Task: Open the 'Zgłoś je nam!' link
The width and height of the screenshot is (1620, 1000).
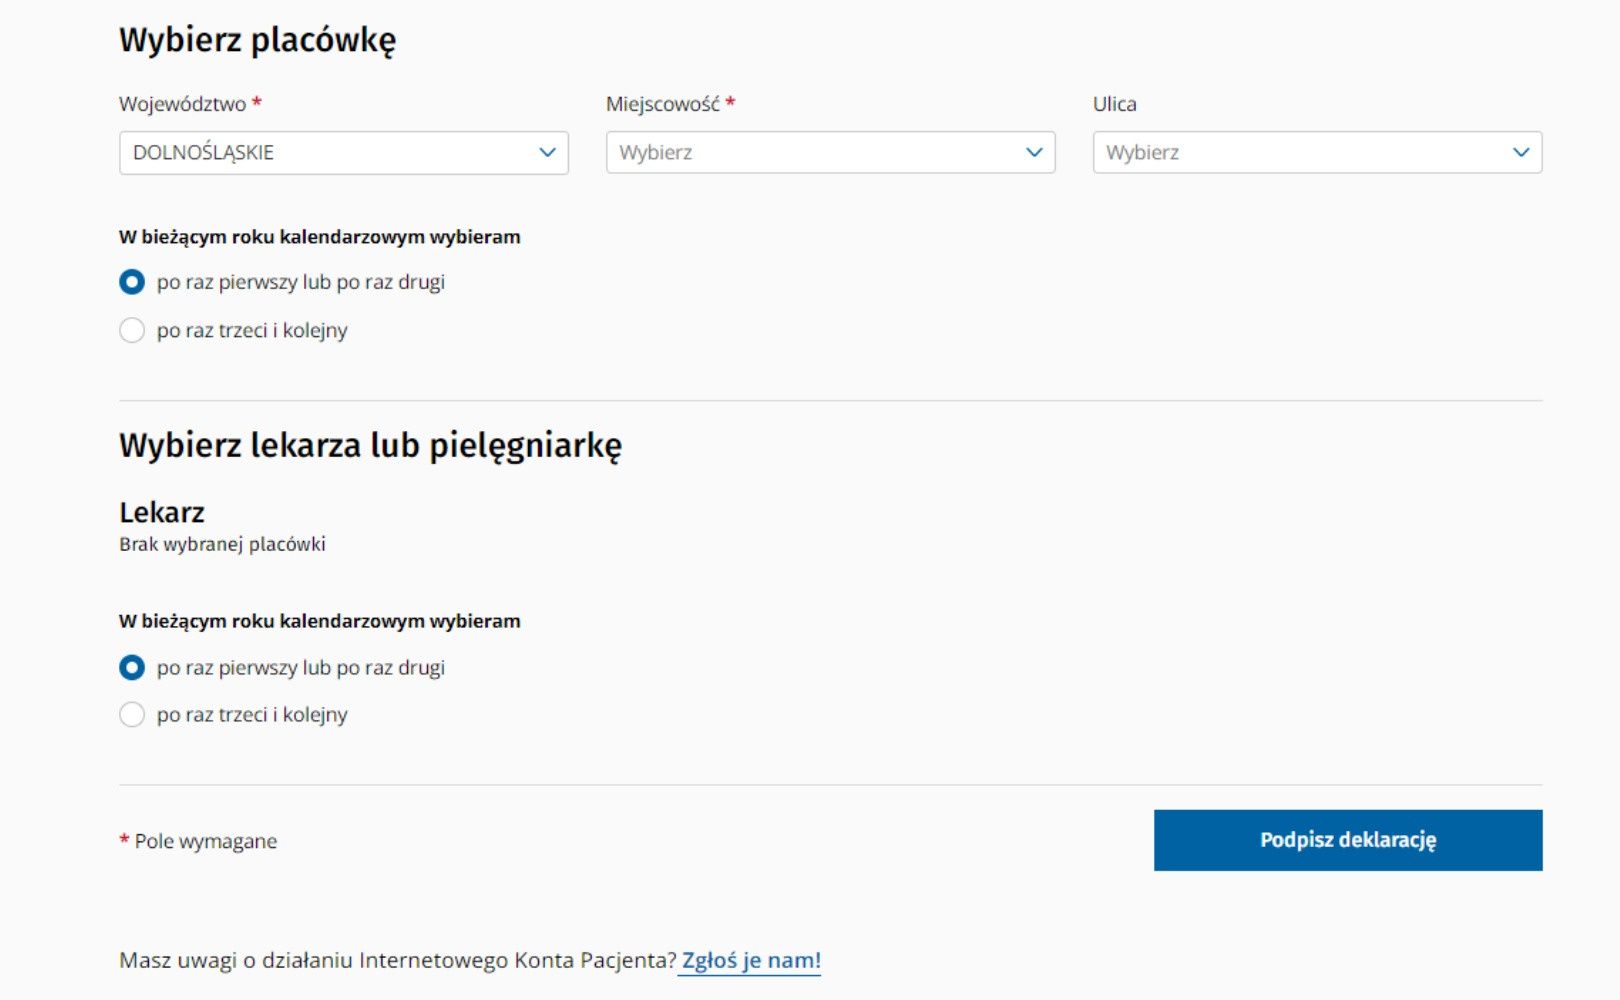Action: coord(750,961)
